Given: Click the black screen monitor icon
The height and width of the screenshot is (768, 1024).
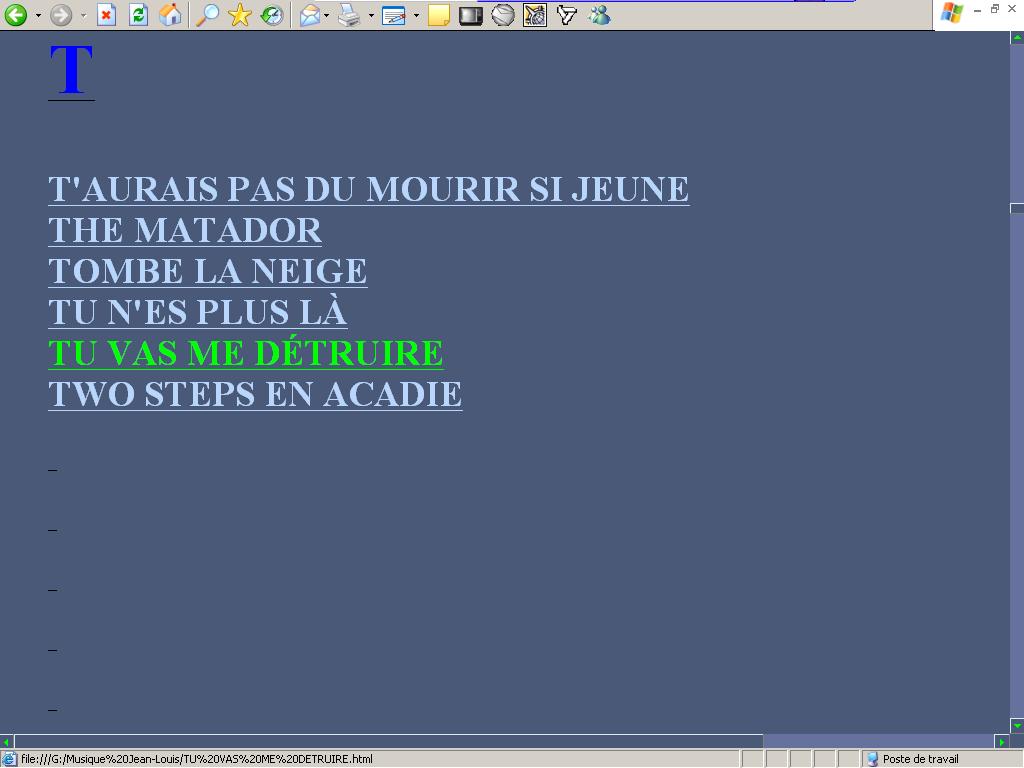Looking at the screenshot, I should click(471, 15).
